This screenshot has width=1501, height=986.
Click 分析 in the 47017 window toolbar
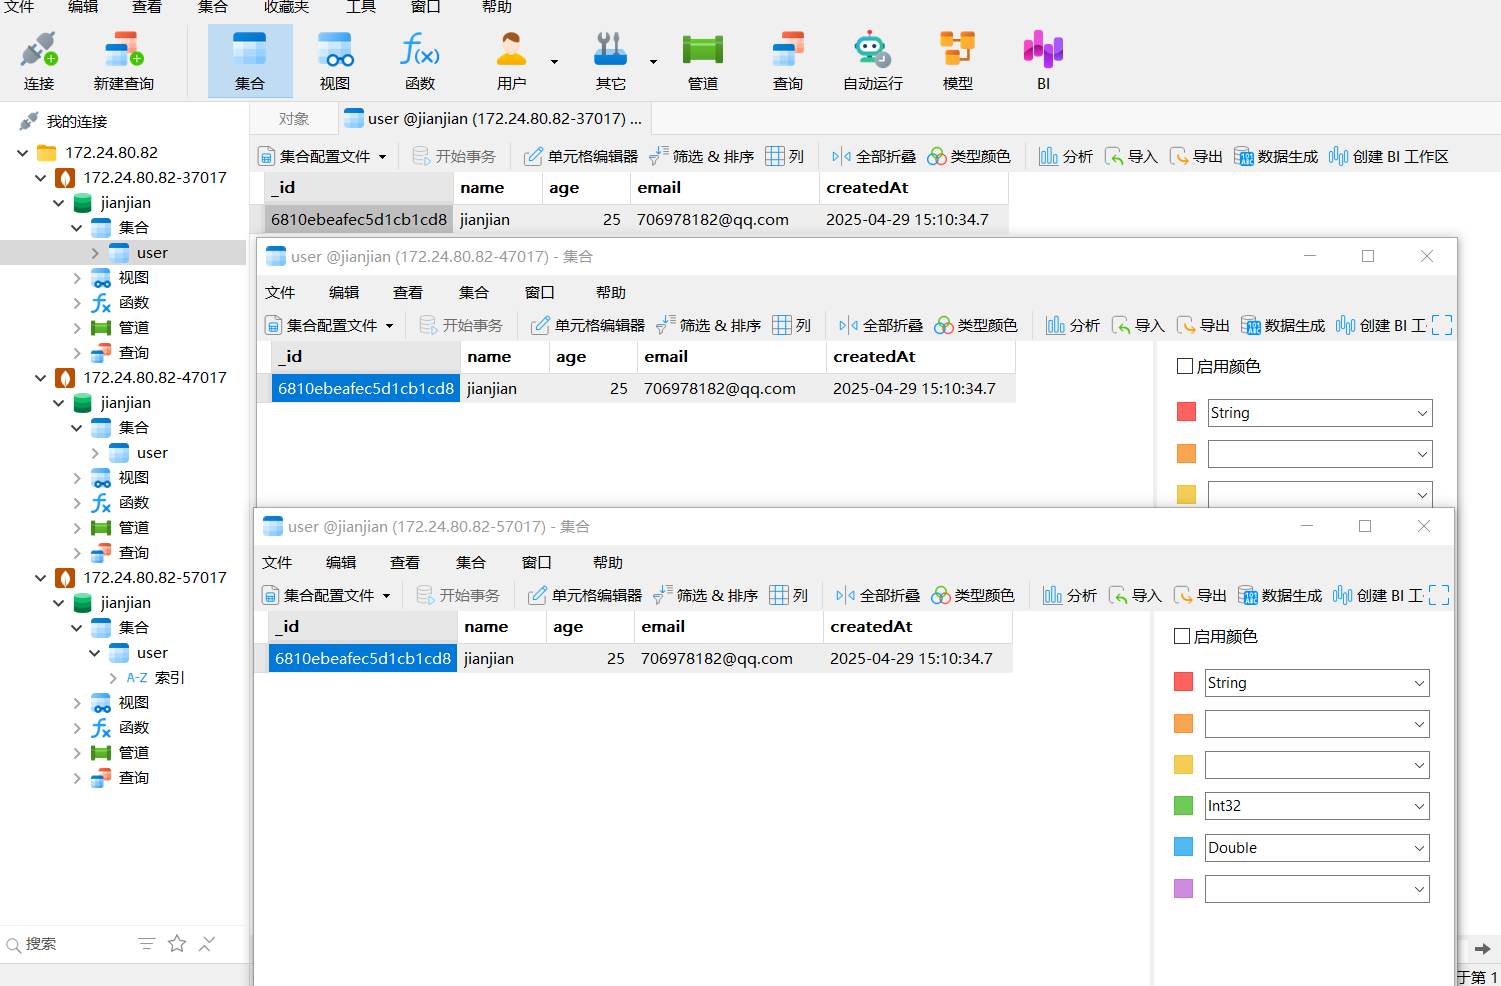[1072, 325]
